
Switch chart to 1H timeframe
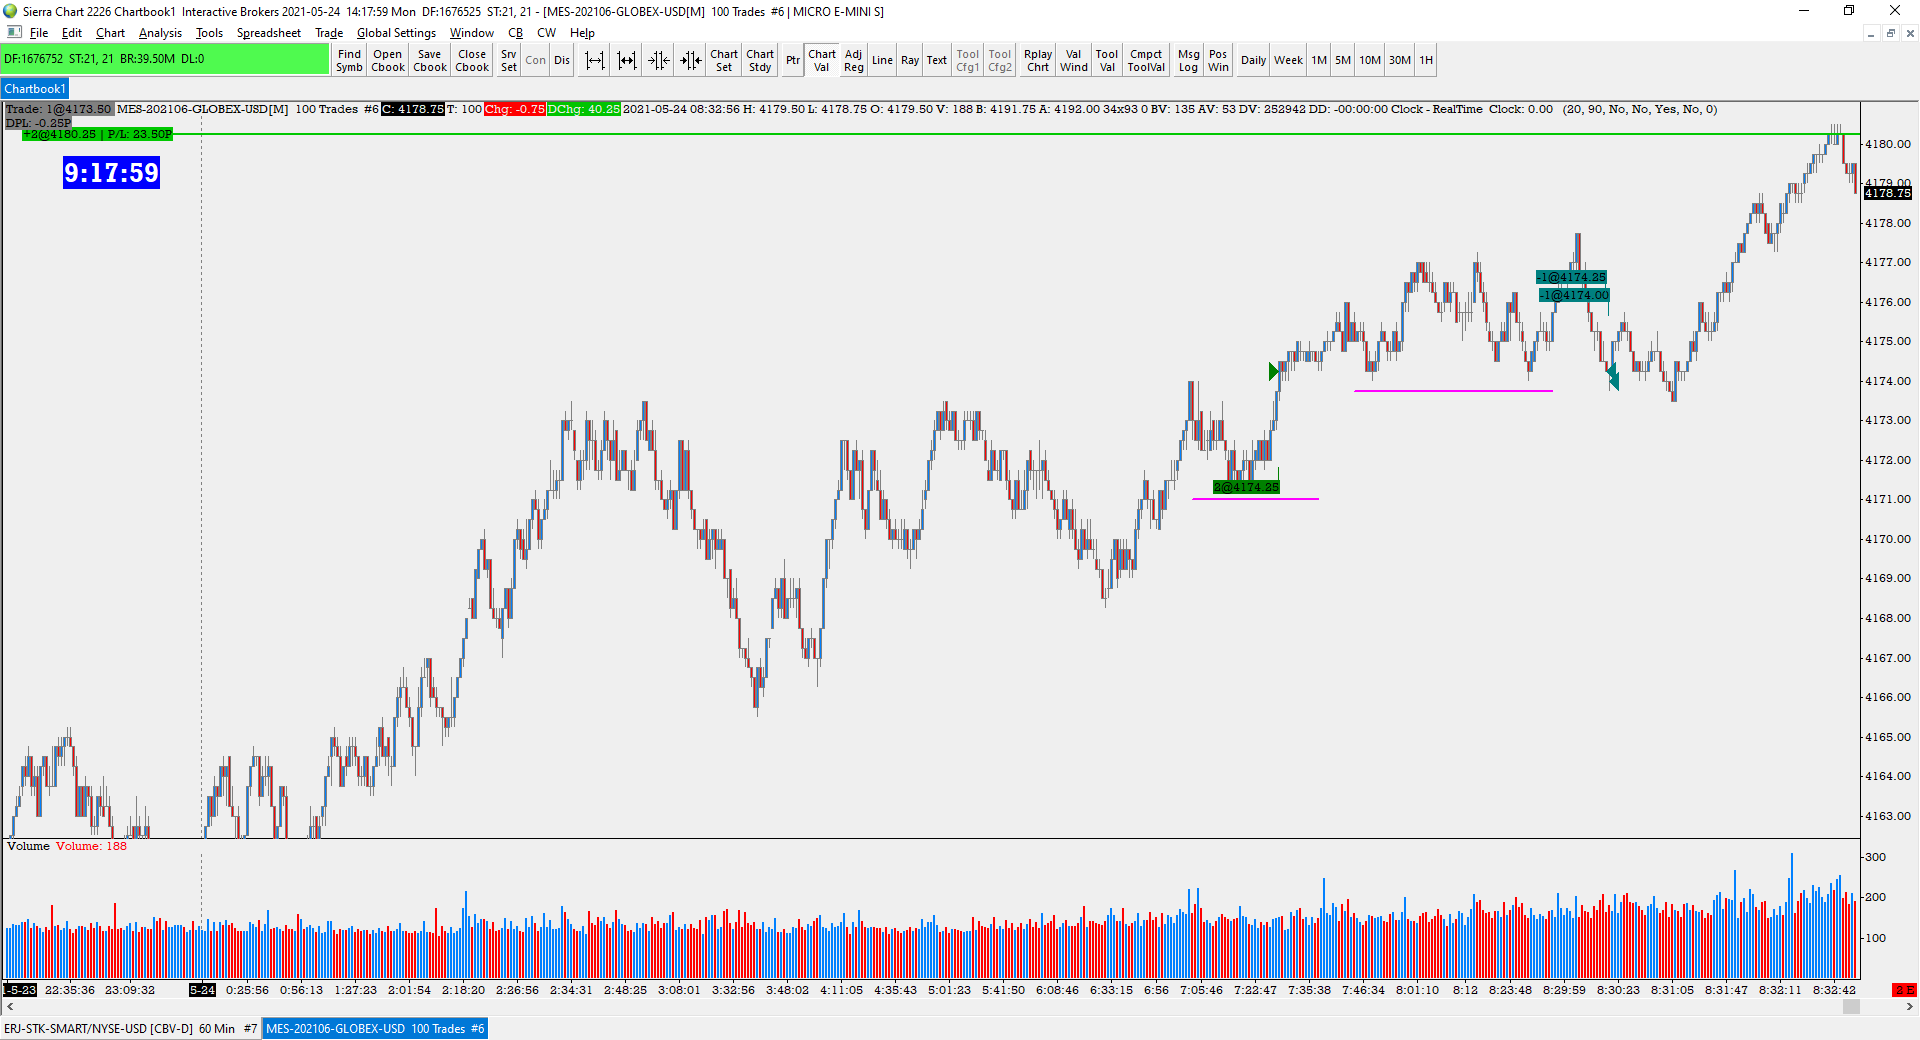(x=1426, y=61)
